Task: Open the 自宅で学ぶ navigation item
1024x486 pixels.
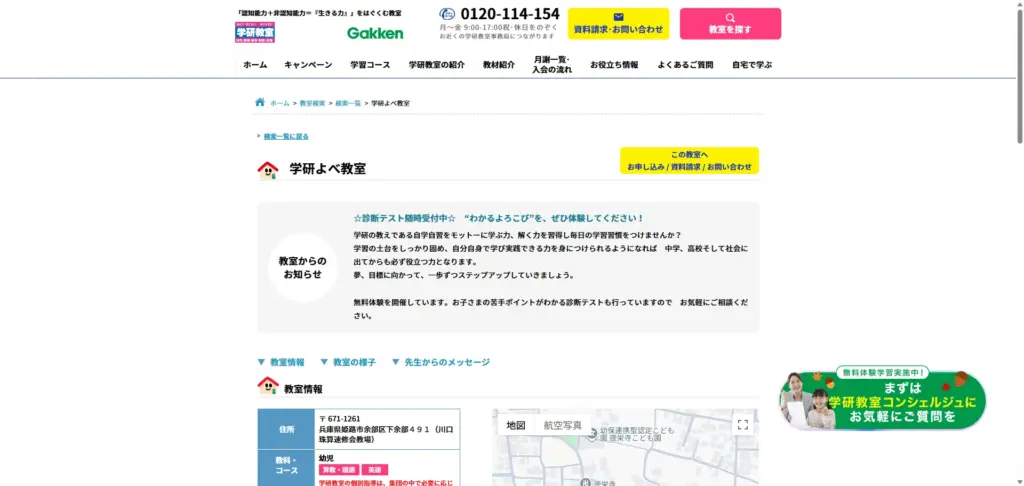Action: click(752, 65)
